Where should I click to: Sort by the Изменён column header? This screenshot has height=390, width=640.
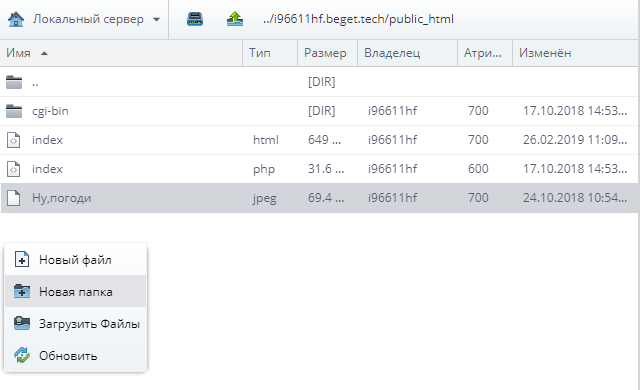coord(575,53)
